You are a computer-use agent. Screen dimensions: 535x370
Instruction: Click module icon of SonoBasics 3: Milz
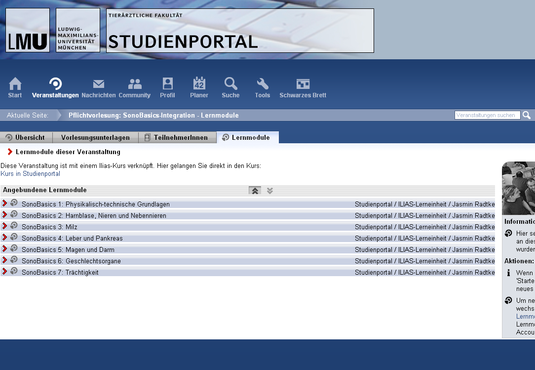[x=14, y=225]
